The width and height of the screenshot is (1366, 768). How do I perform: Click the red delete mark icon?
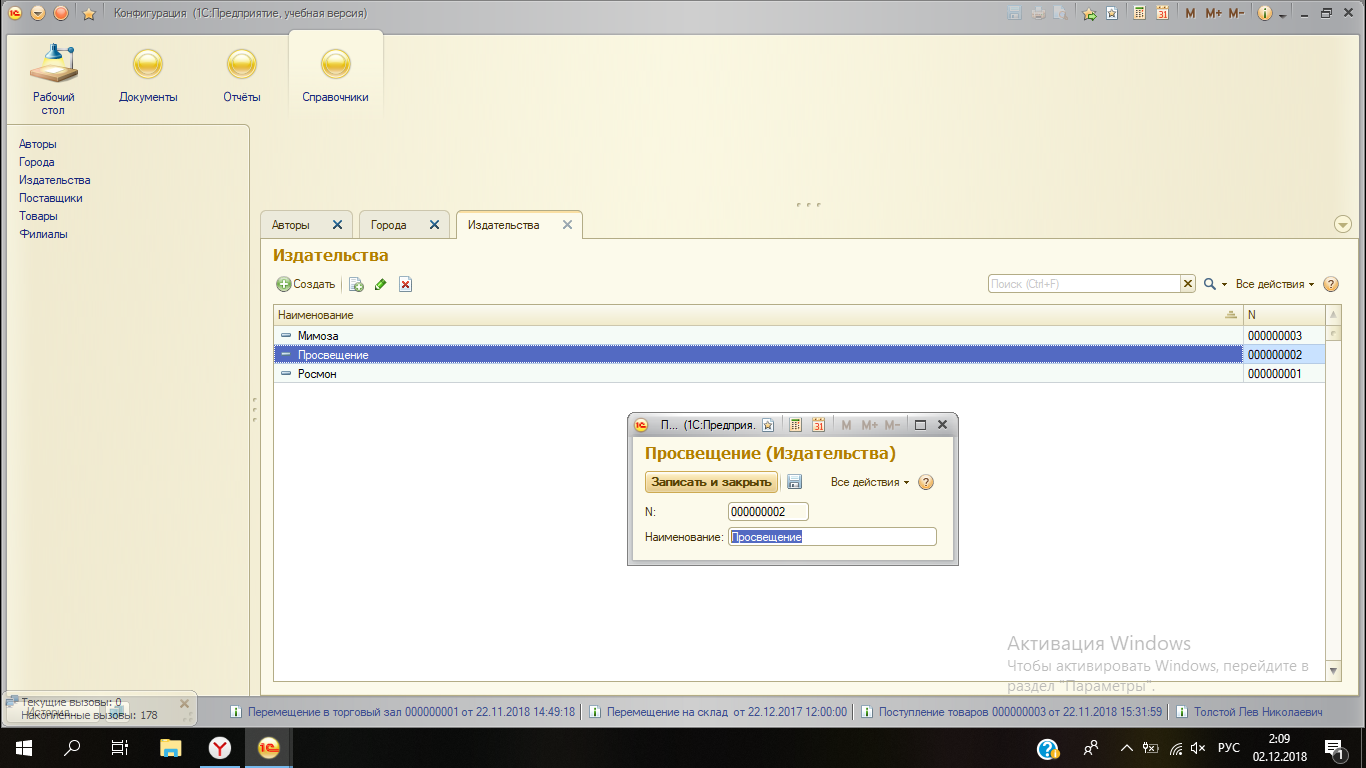coord(405,285)
